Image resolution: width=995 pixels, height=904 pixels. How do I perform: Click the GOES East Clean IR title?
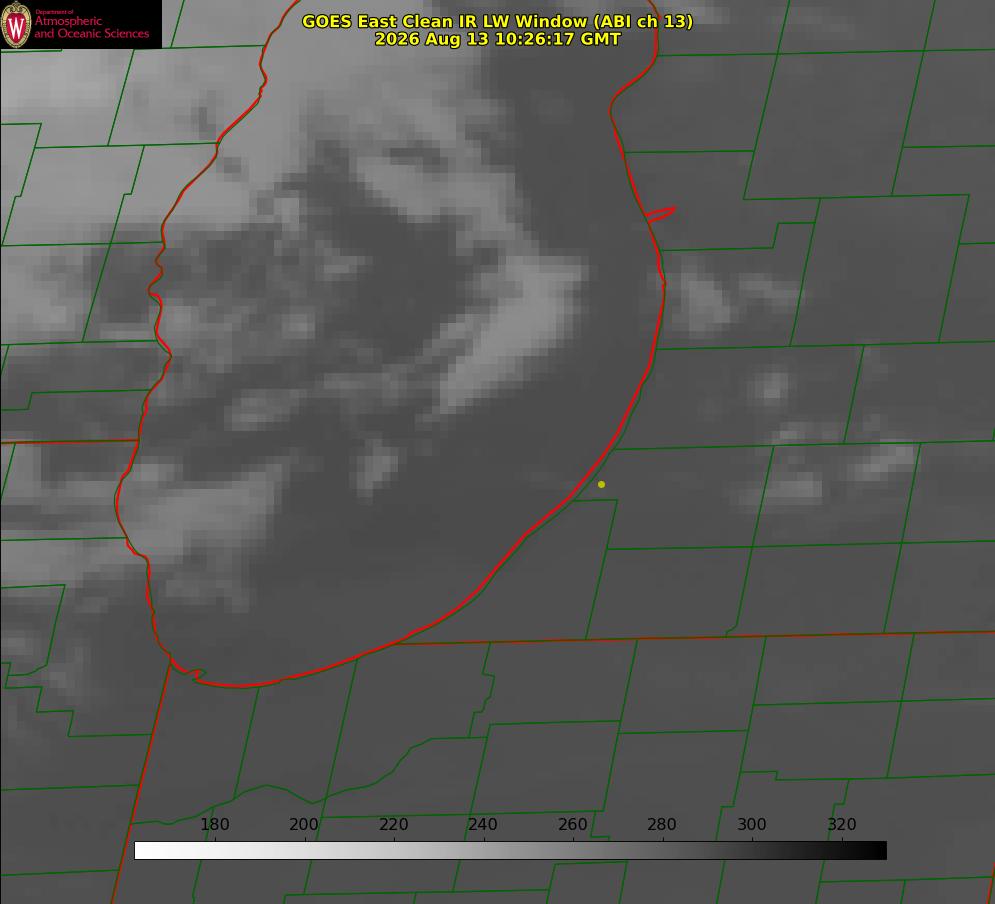497,21
